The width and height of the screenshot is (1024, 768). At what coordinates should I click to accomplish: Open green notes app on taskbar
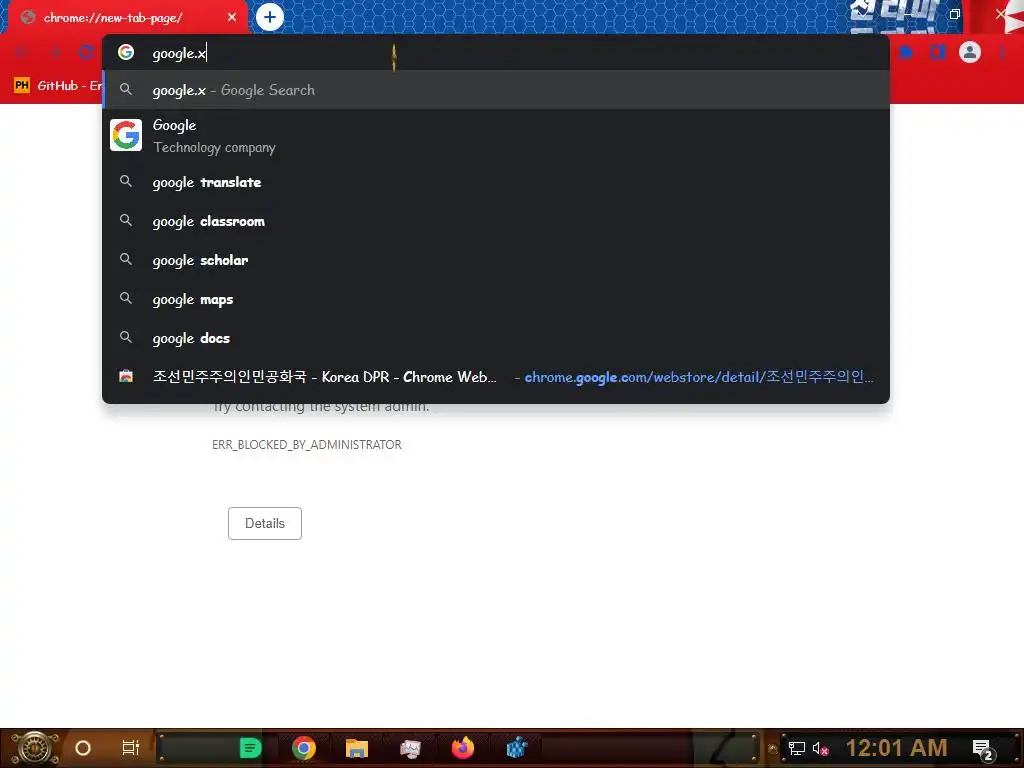[250, 748]
